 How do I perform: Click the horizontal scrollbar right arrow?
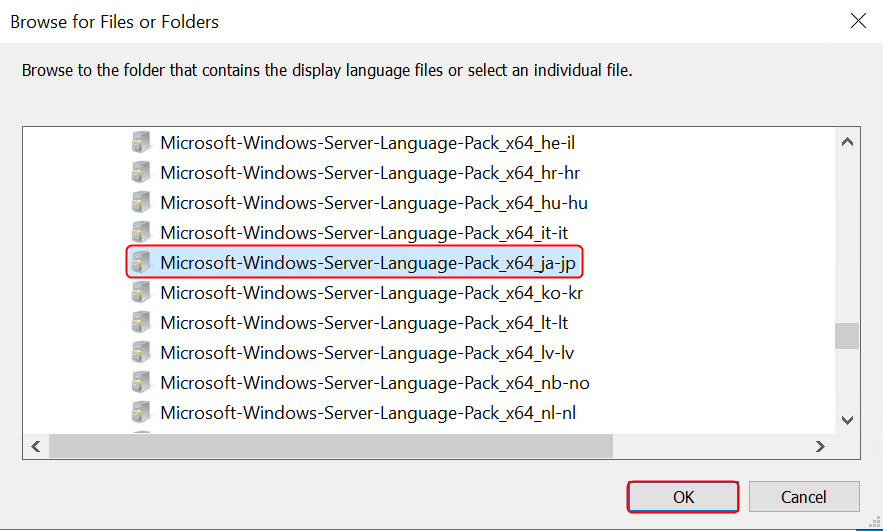coord(820,447)
